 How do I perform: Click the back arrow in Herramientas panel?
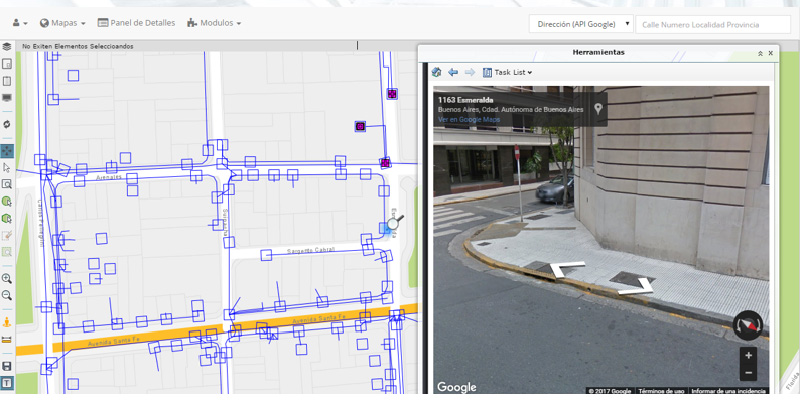(x=453, y=72)
